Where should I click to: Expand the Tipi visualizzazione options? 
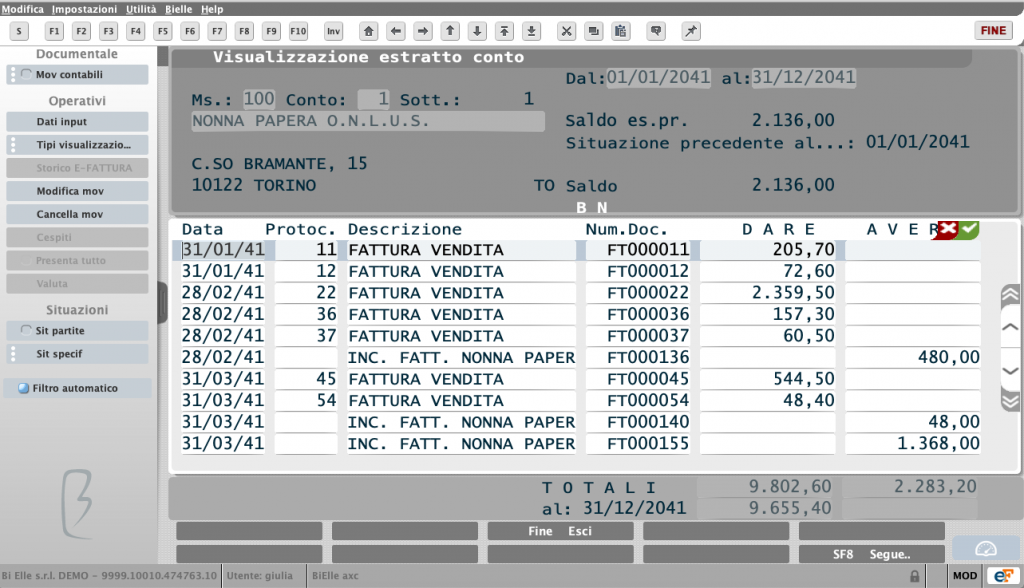pyautogui.click(x=13, y=144)
